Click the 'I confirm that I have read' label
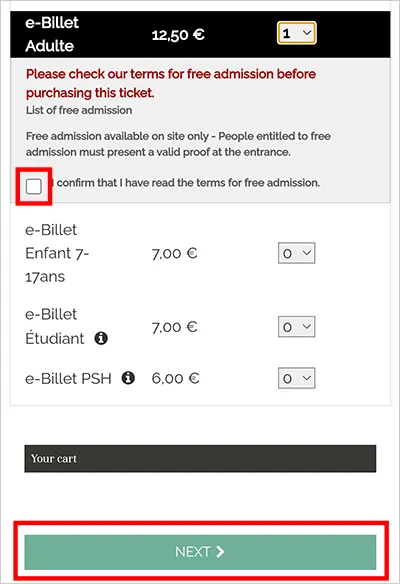This screenshot has width=400, height=584. 186,183
